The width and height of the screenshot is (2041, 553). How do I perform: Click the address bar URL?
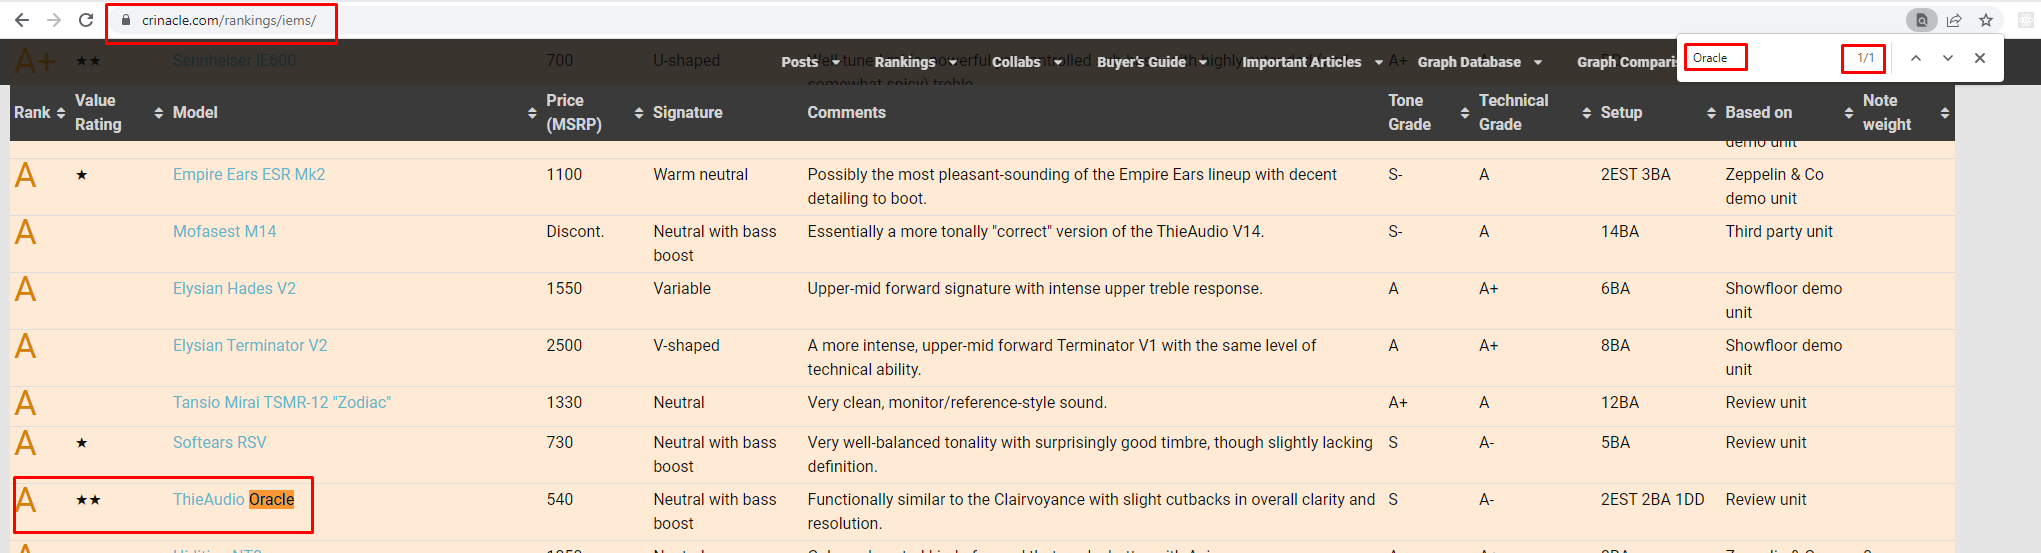pos(229,20)
